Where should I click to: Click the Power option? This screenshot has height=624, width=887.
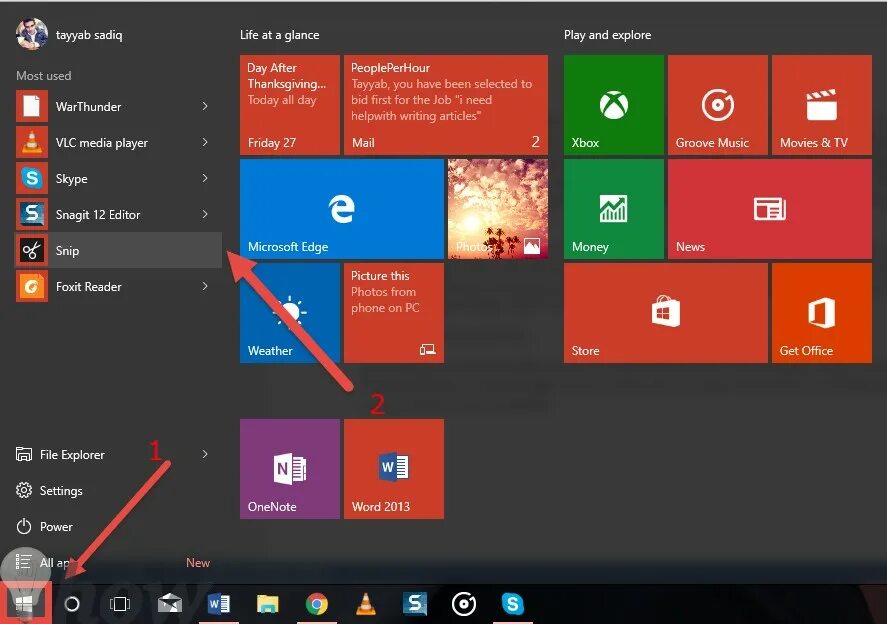pyautogui.click(x=118, y=527)
